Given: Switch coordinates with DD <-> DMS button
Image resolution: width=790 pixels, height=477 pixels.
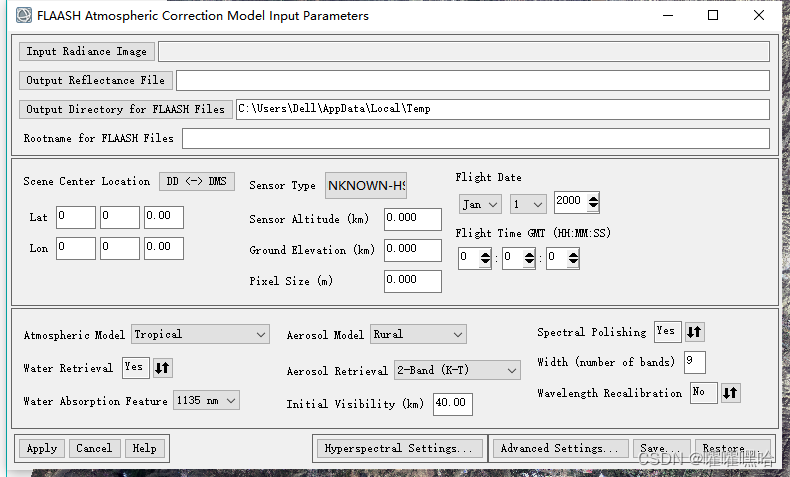Looking at the screenshot, I should [197, 181].
